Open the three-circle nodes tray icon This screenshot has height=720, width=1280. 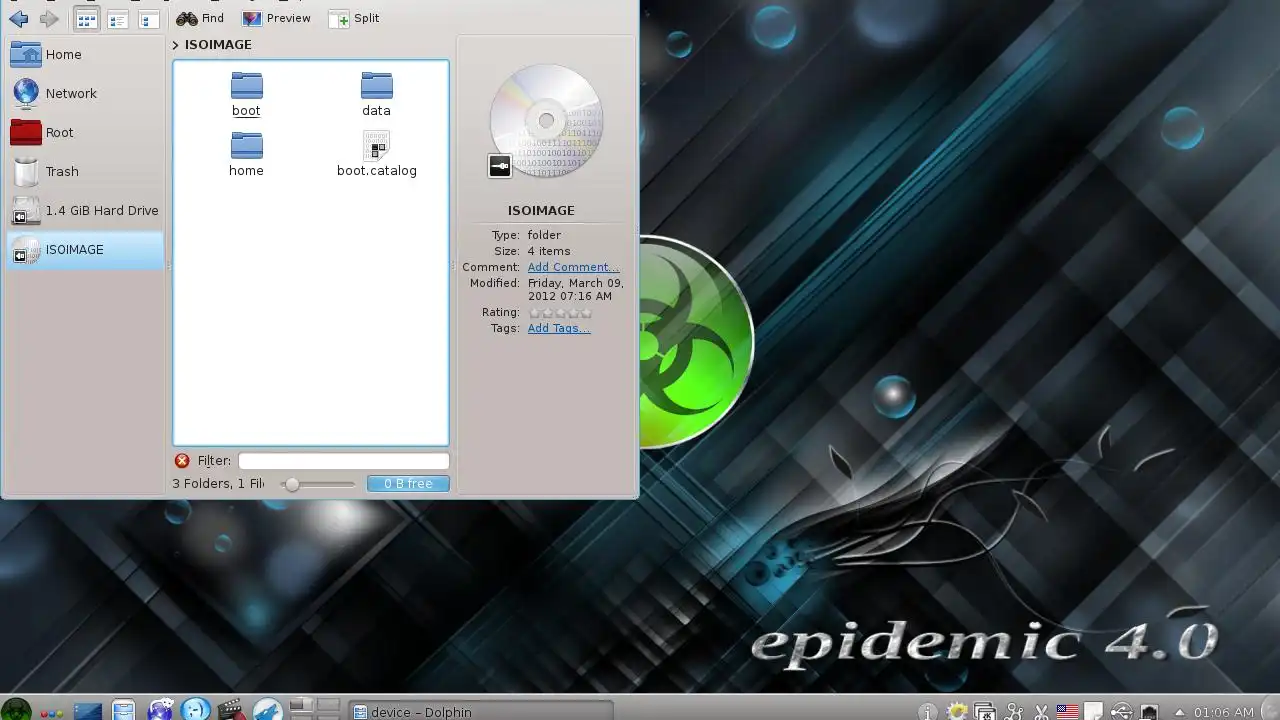pyautogui.click(x=1013, y=711)
